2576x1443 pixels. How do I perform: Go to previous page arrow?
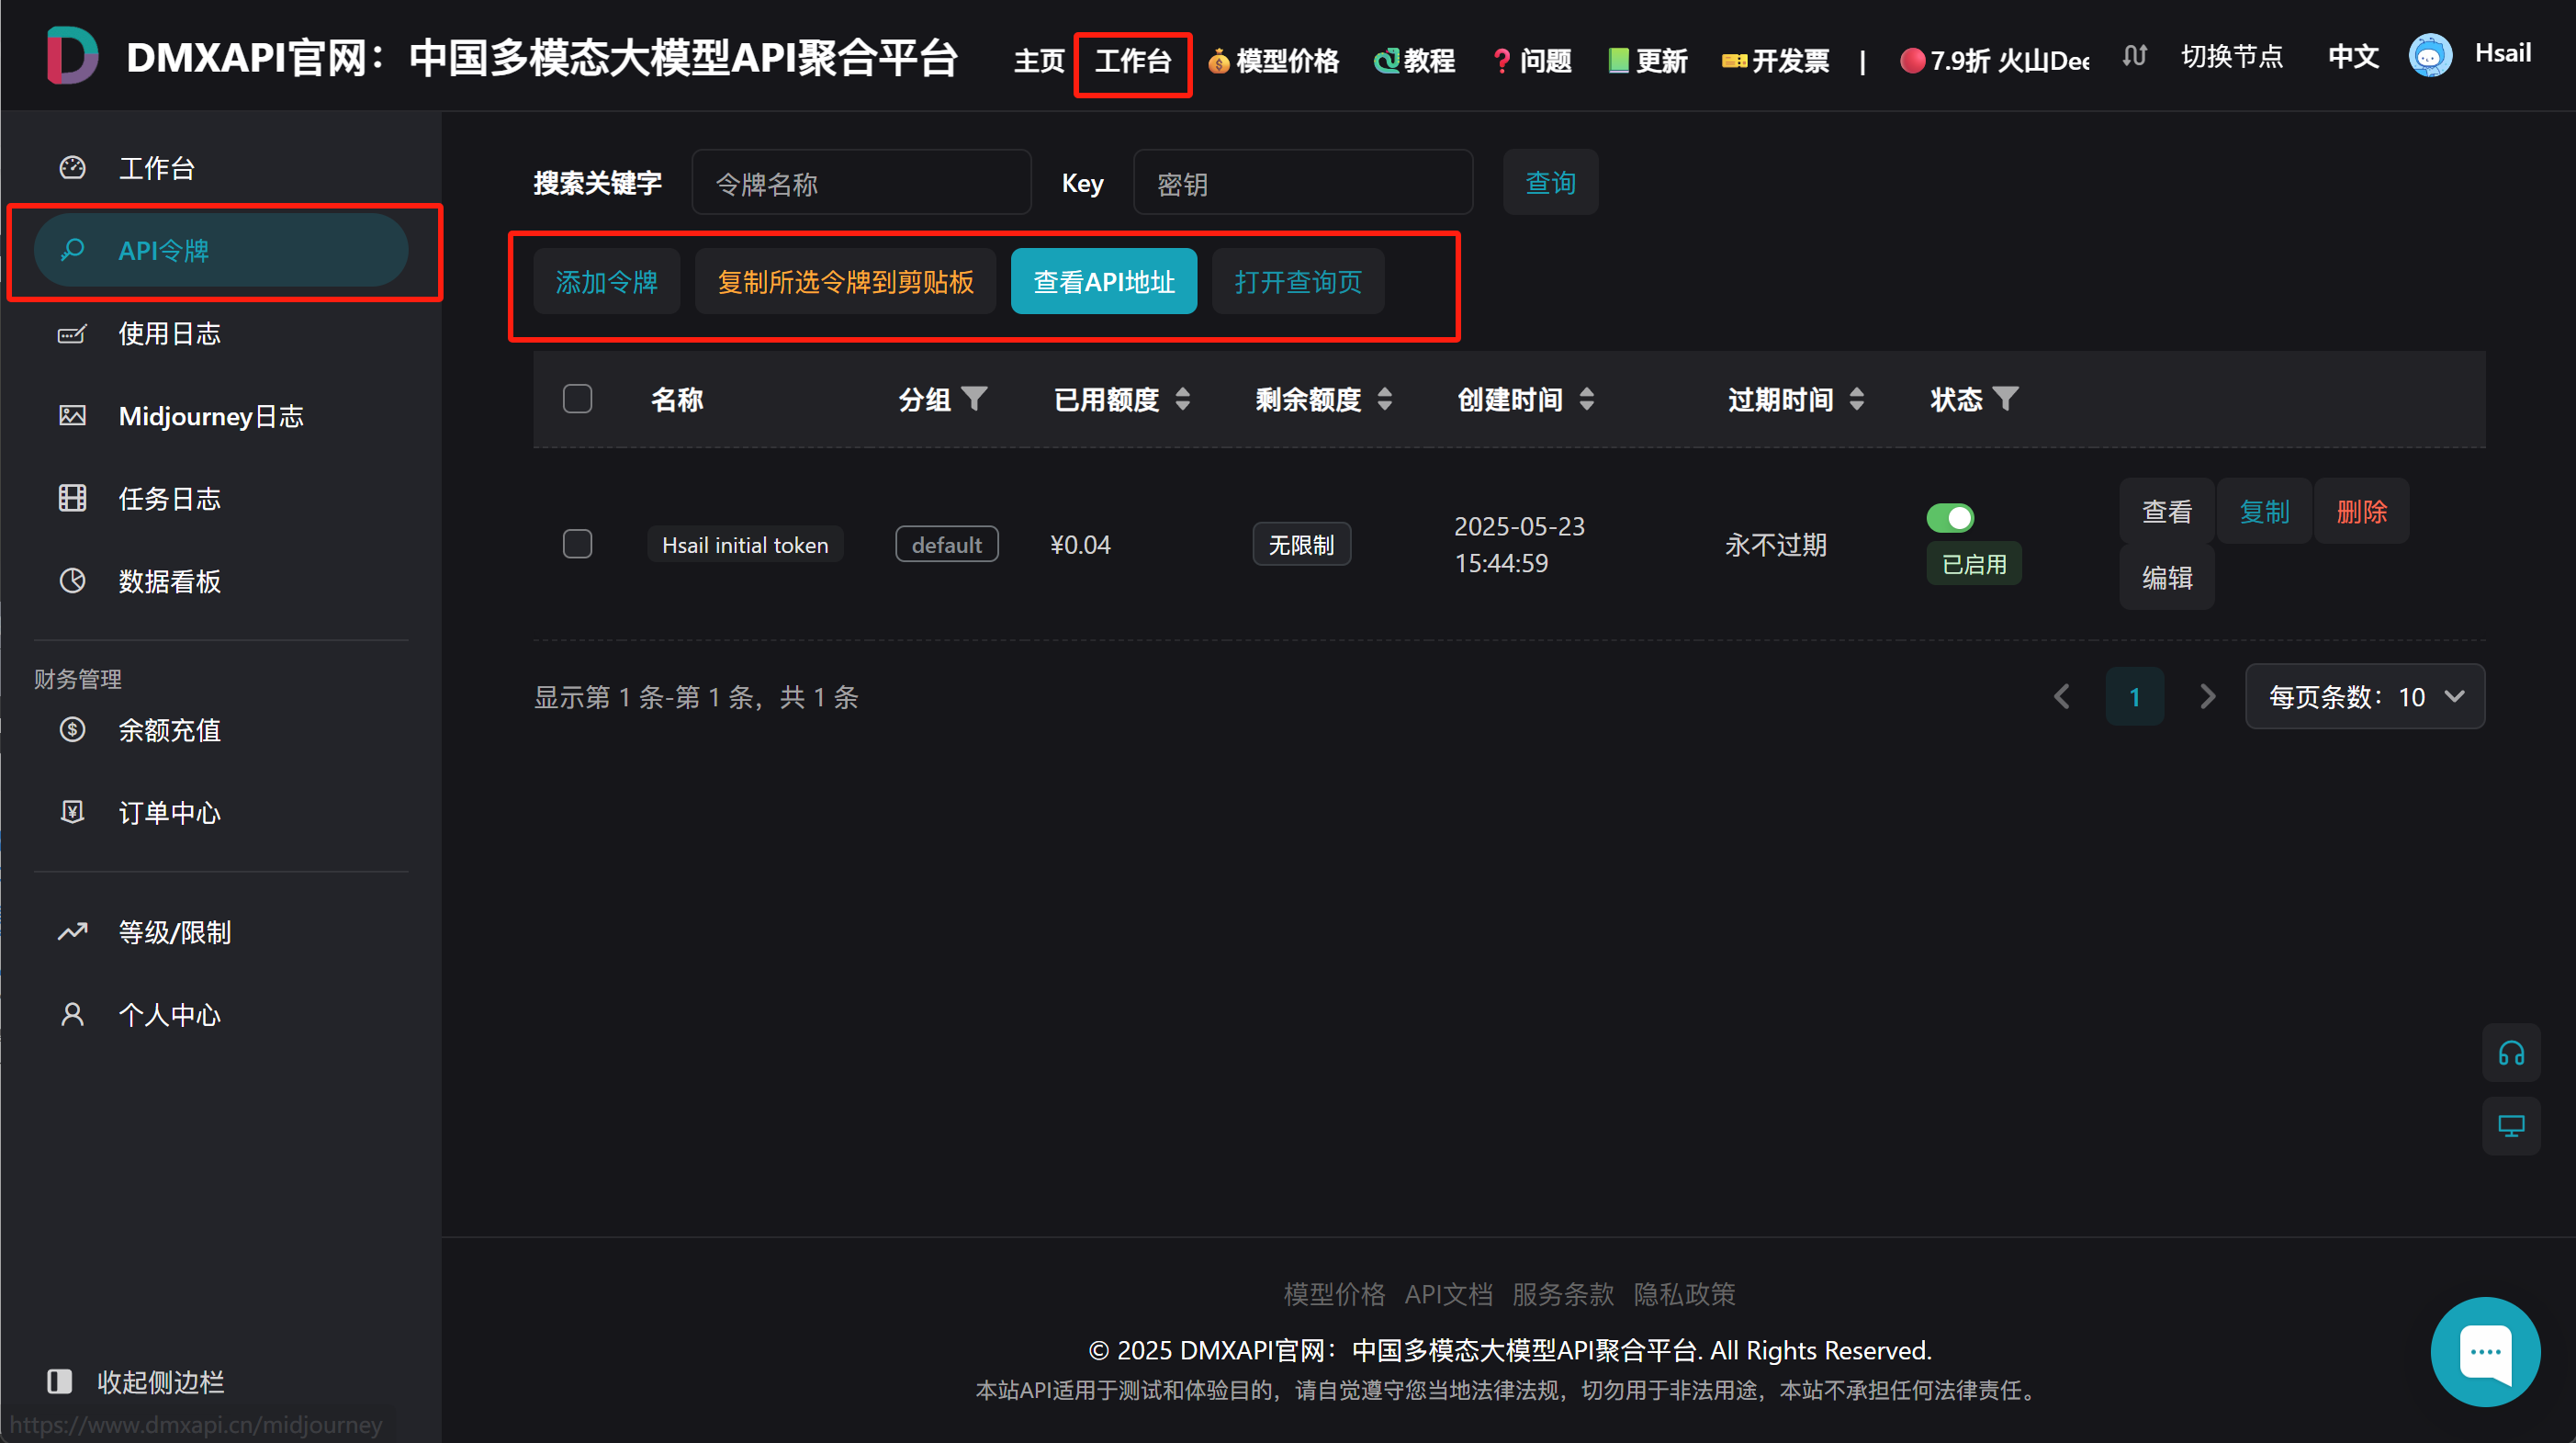pyautogui.click(x=2062, y=696)
